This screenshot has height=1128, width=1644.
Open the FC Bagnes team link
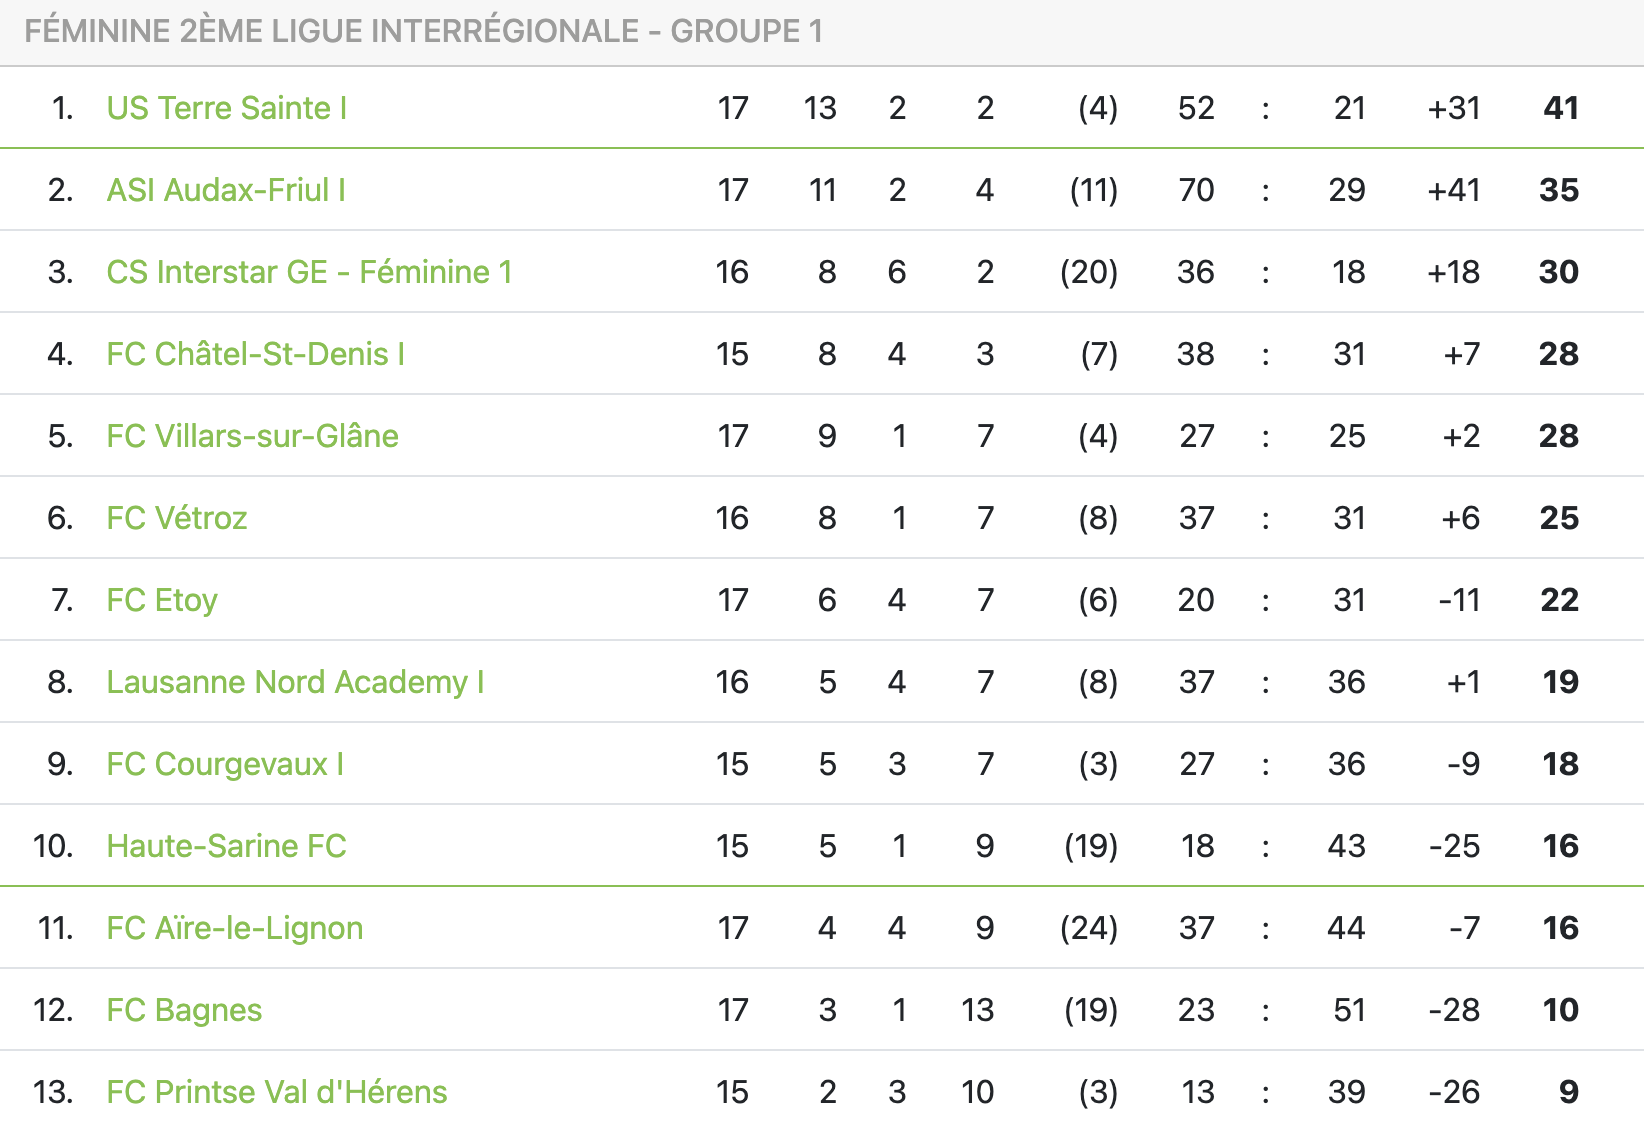pos(184,1010)
